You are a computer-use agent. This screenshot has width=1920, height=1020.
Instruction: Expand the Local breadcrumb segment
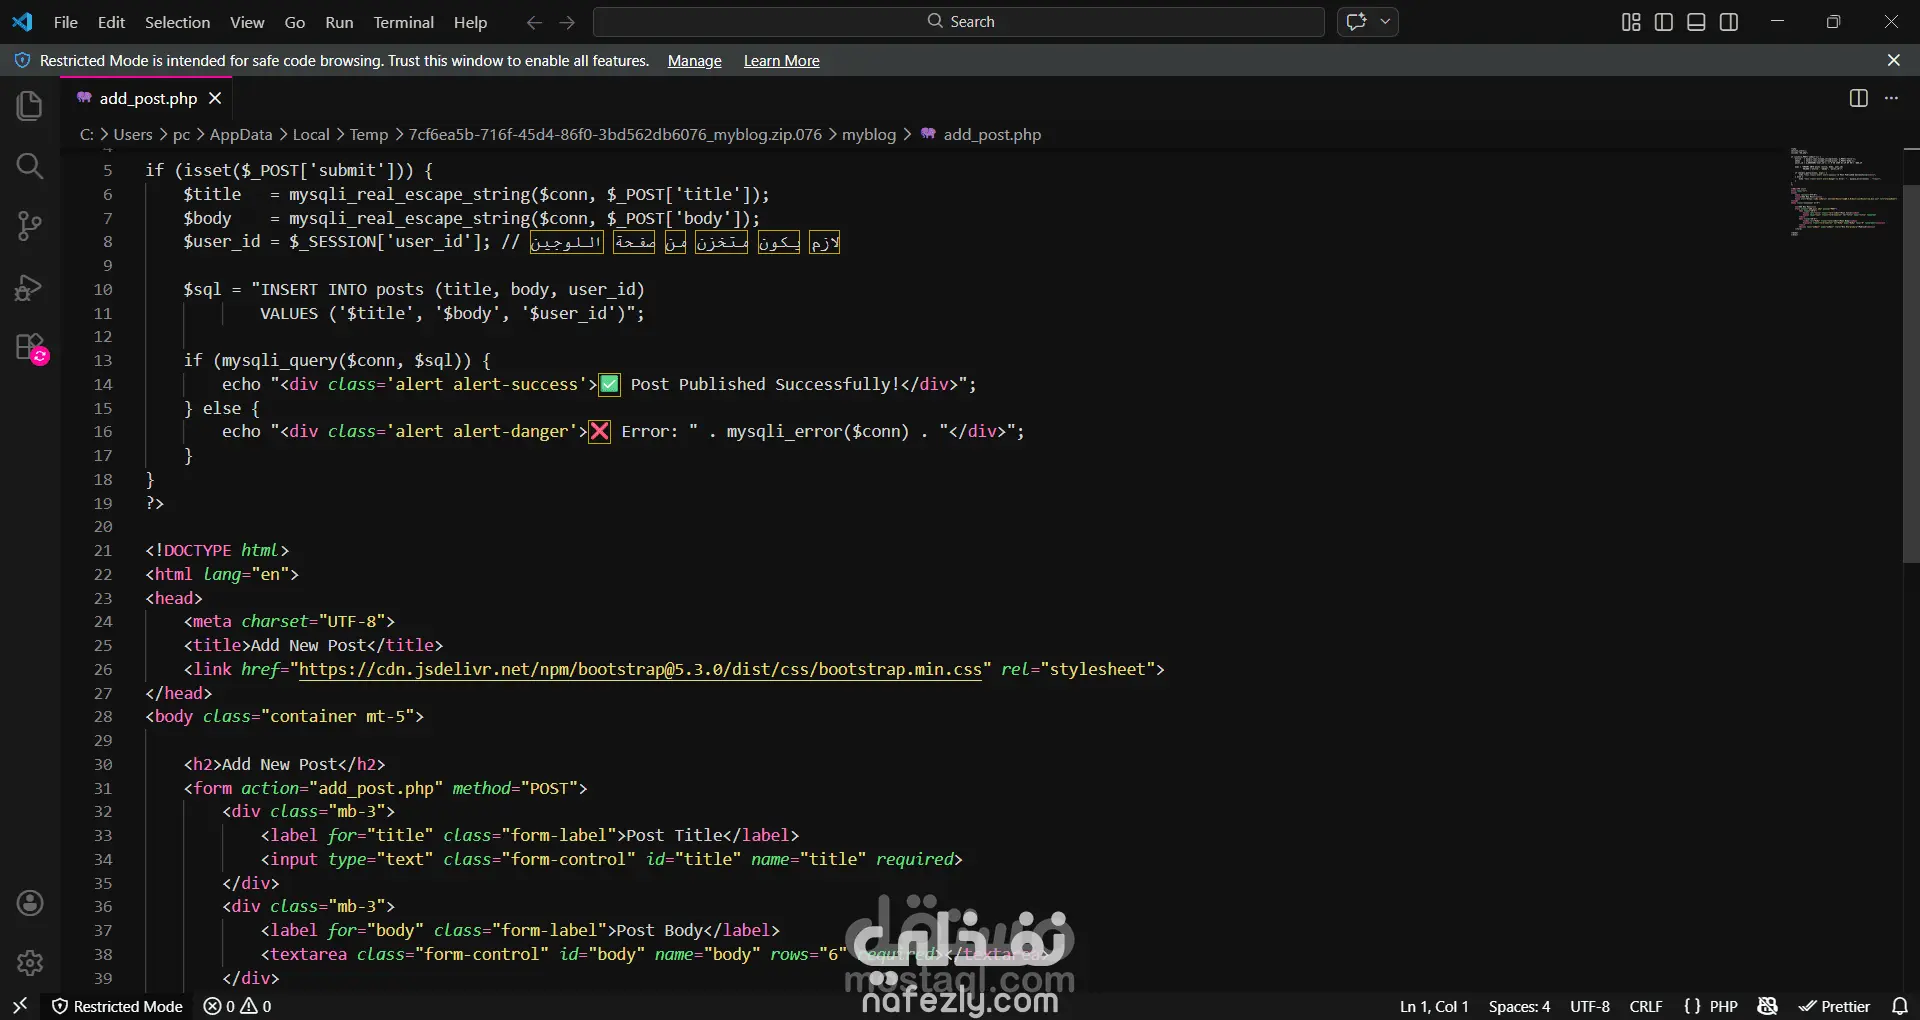click(x=311, y=134)
